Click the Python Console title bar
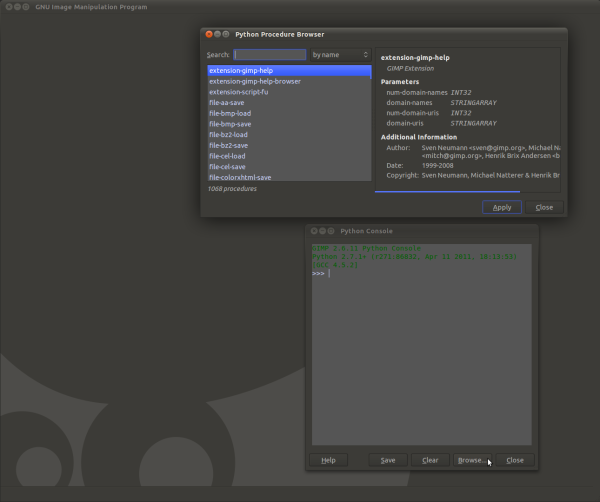The image size is (600, 502). 422,231
